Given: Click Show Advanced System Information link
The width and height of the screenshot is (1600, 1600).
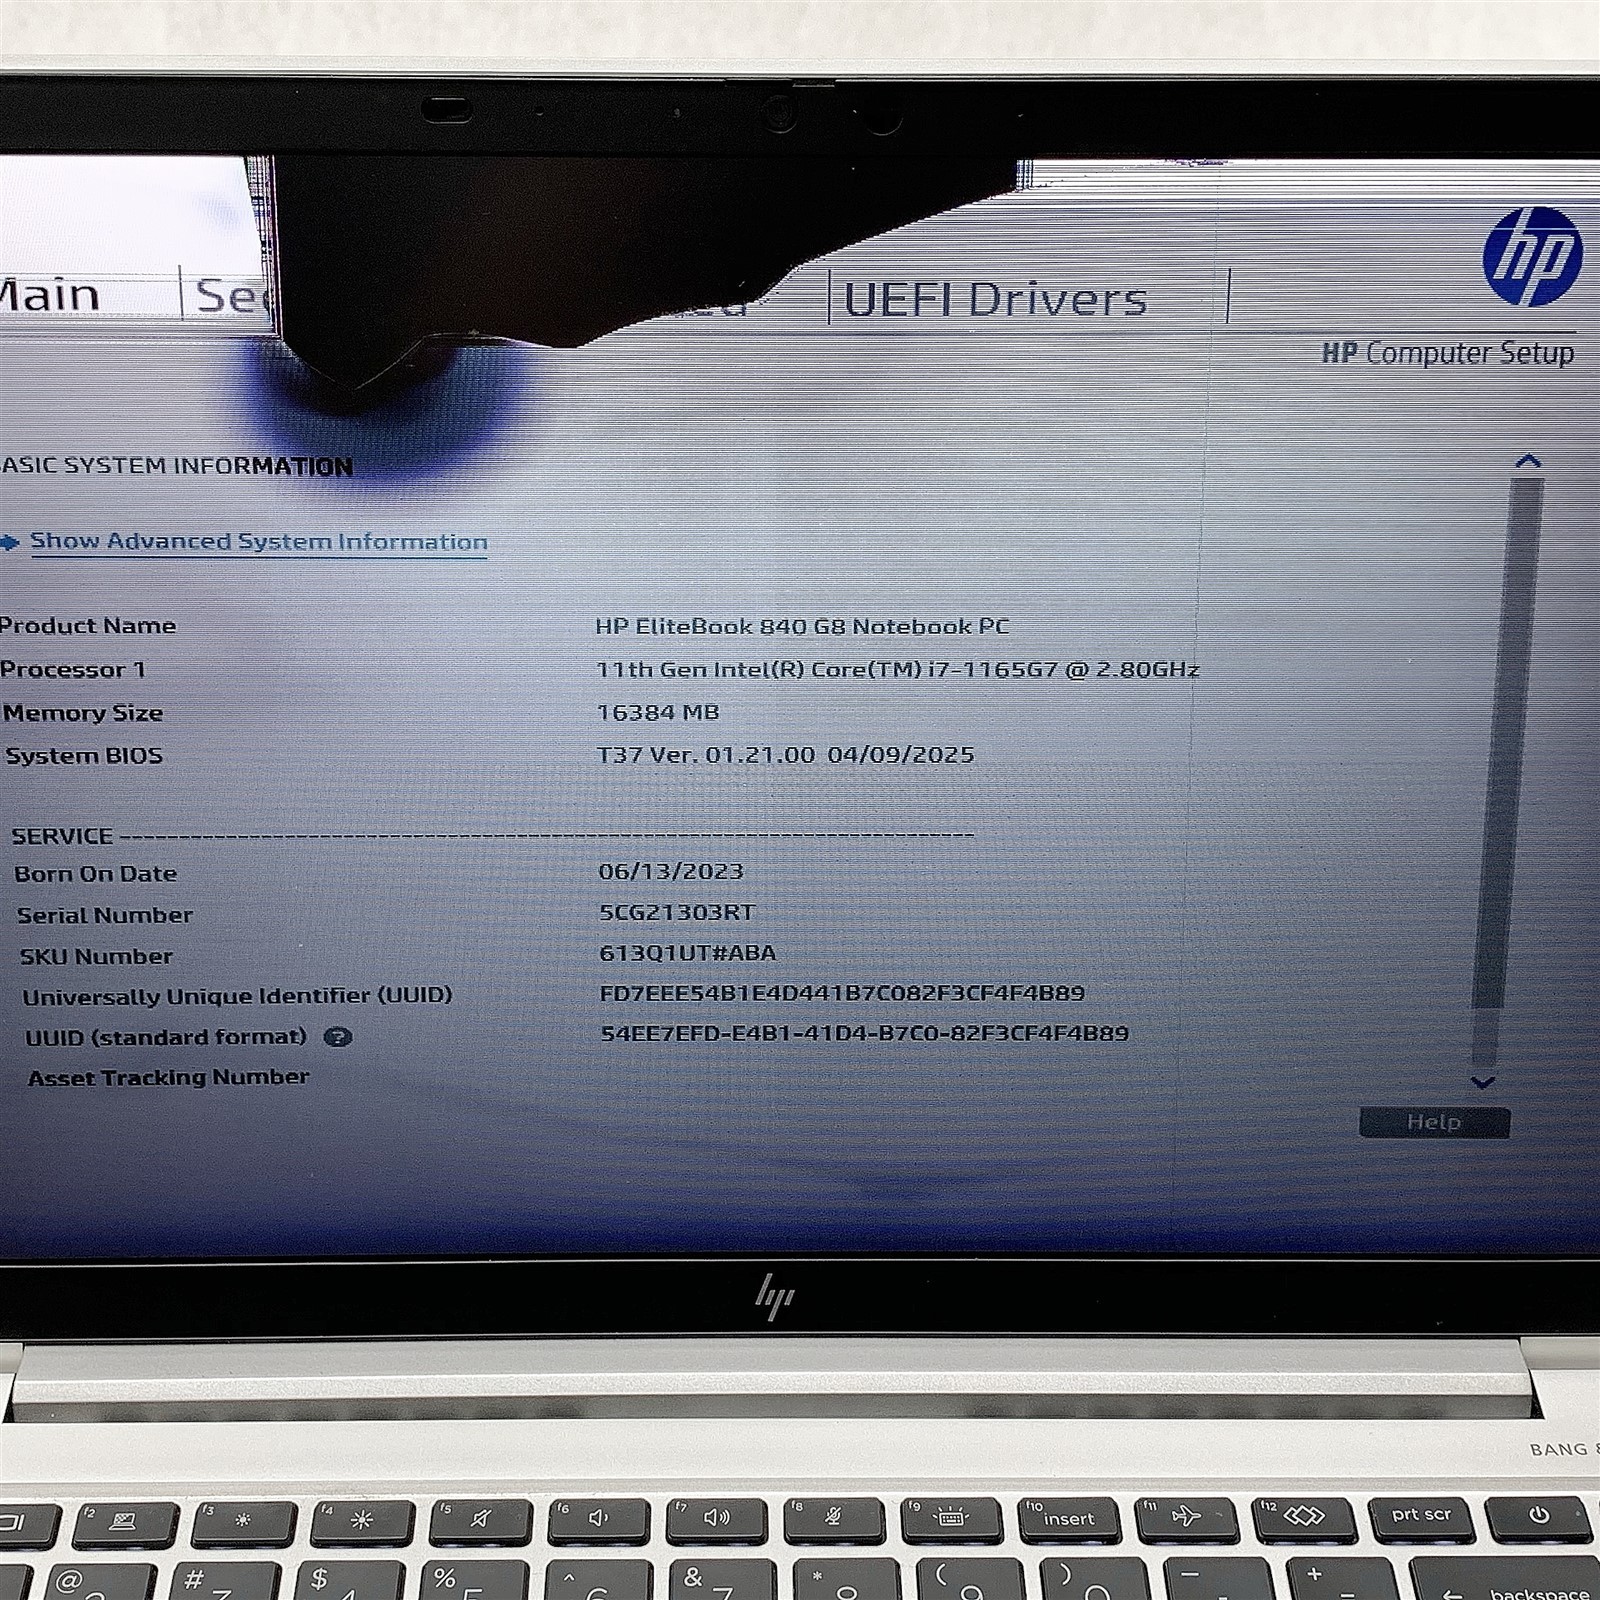Looking at the screenshot, I should pos(258,541).
